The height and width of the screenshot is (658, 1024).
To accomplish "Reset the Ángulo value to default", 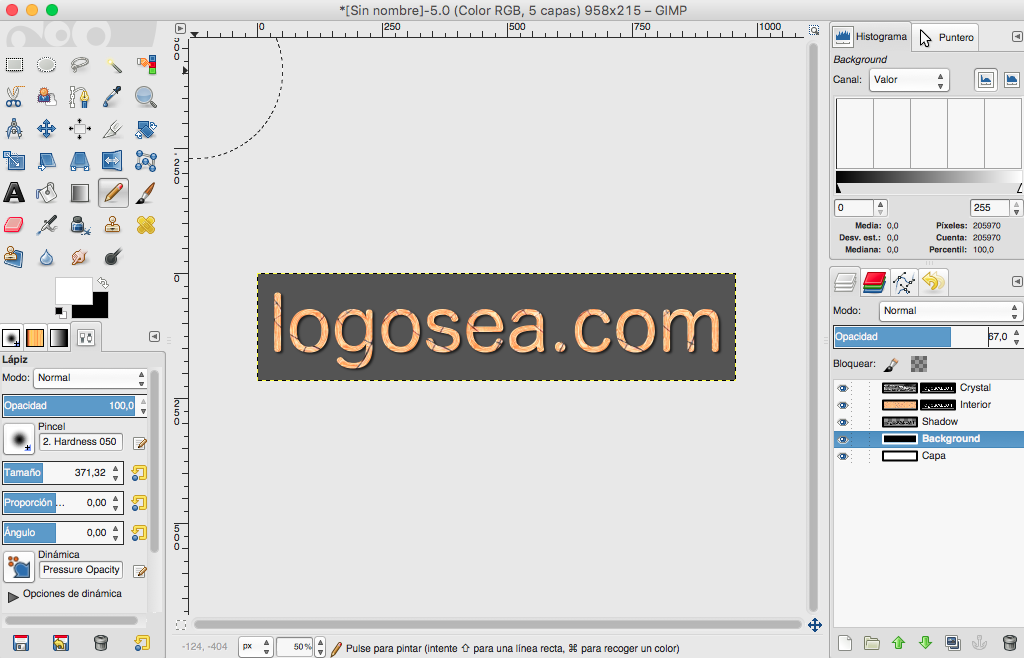I will [139, 533].
